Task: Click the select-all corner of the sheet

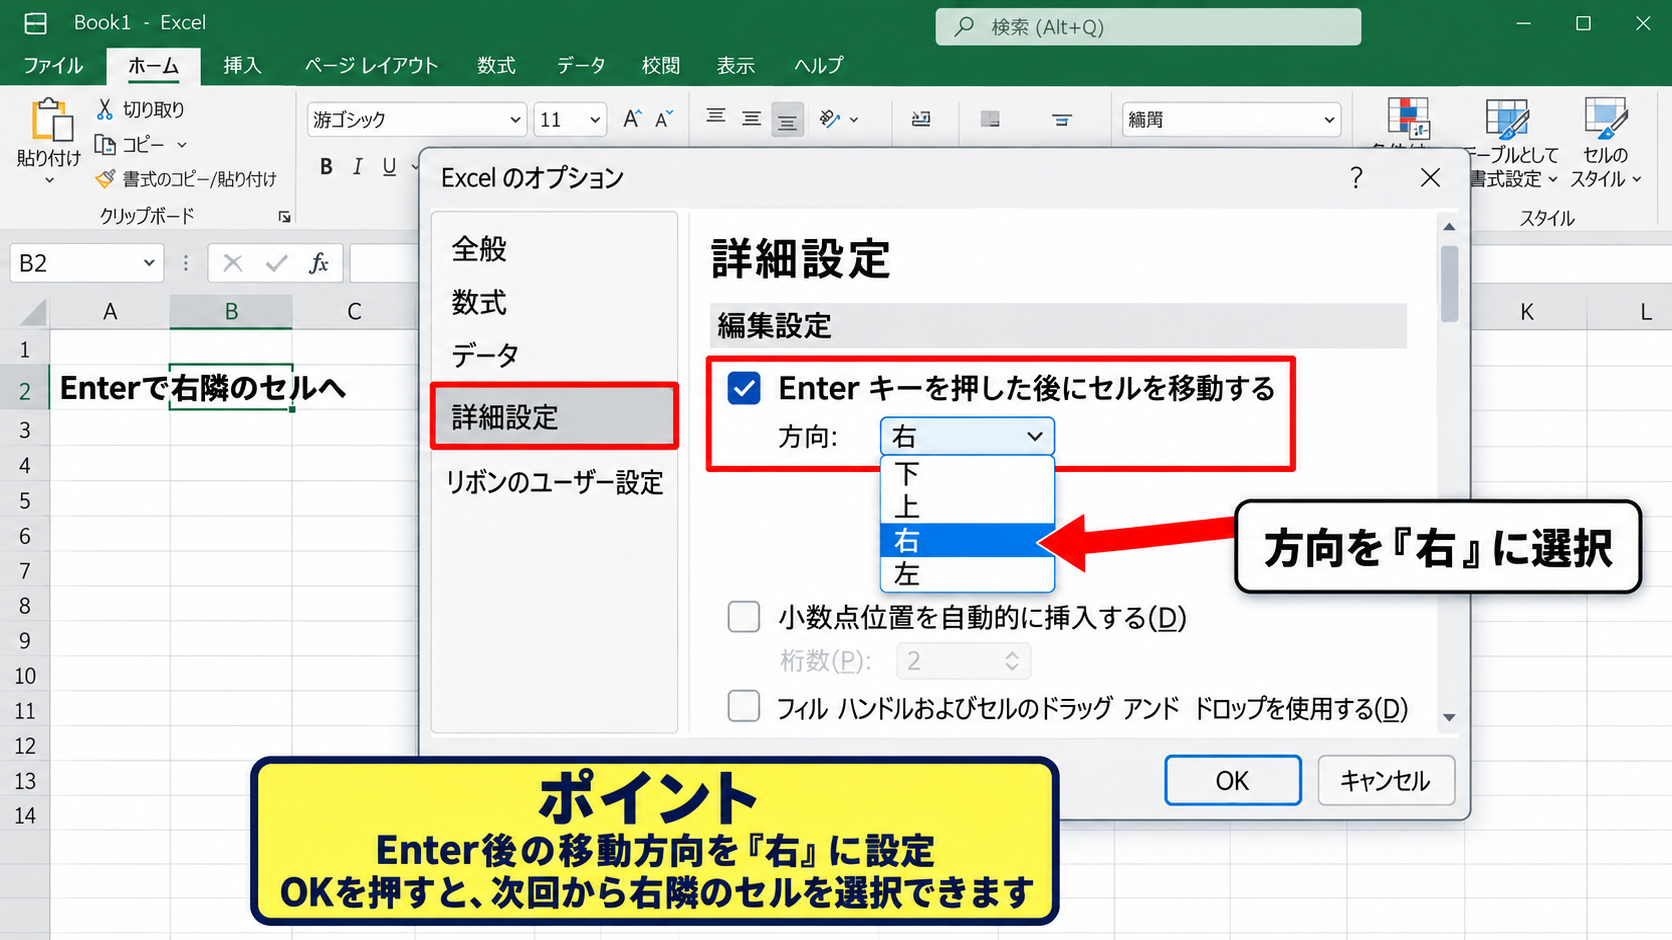Action: pos(34,313)
